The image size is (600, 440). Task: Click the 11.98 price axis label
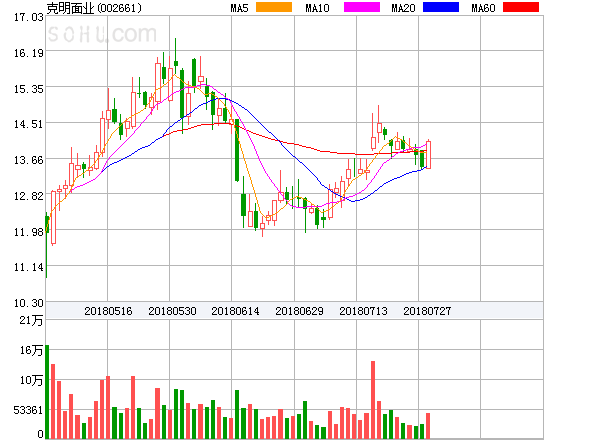(29, 232)
